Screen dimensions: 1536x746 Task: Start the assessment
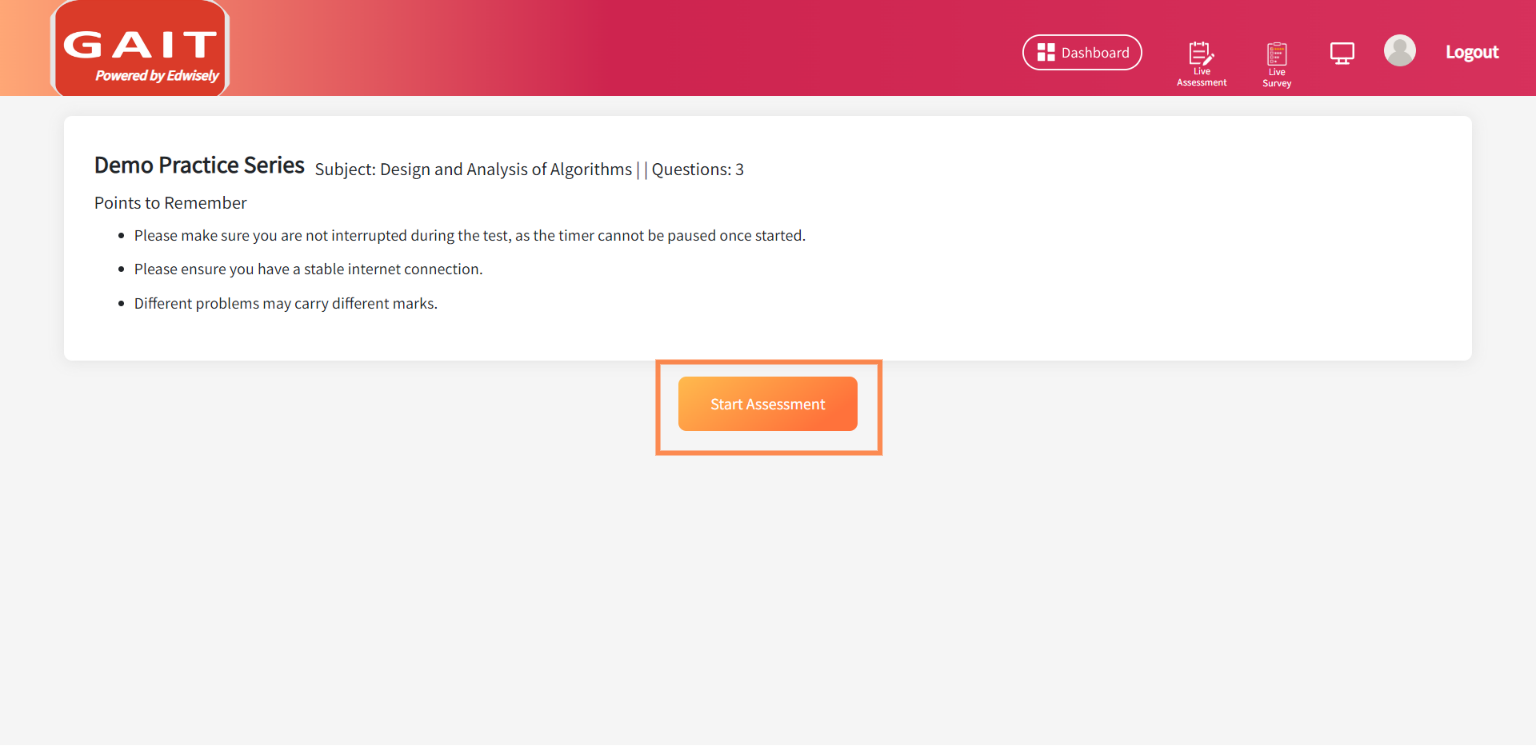pos(768,404)
